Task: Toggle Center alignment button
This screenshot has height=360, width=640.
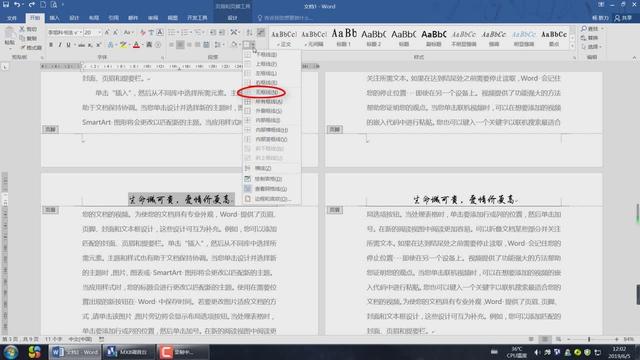Action: click(180, 45)
